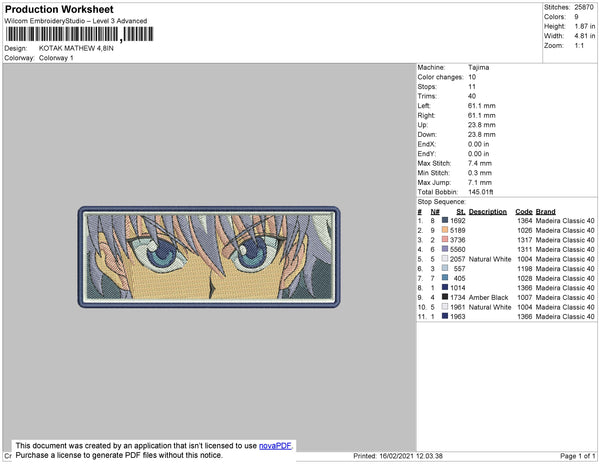Pick orange swatch for stop 2 (5189)
Screen dimensions: 600x464
(x=445, y=230)
